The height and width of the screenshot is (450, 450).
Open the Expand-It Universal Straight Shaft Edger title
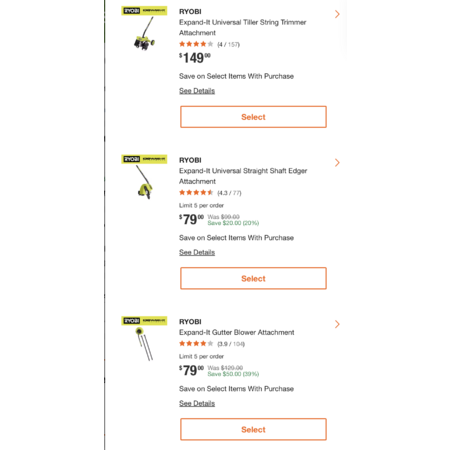click(243, 176)
